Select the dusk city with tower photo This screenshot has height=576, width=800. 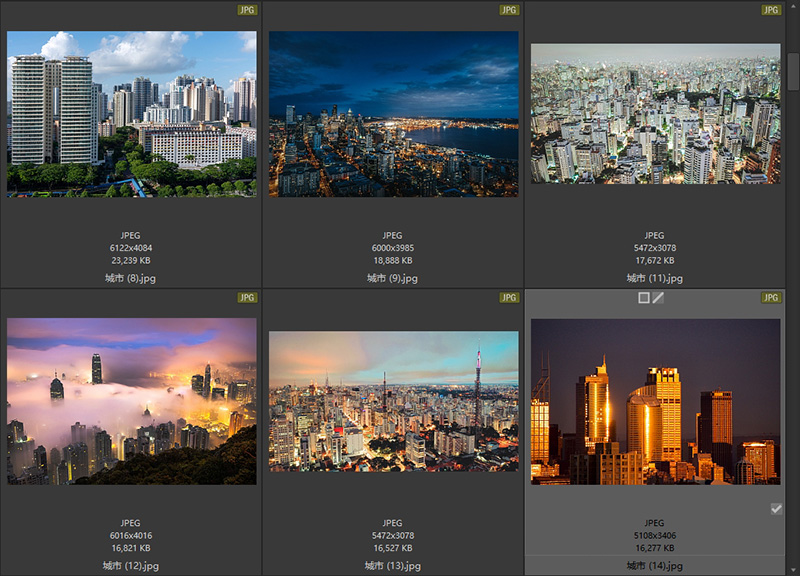393,401
